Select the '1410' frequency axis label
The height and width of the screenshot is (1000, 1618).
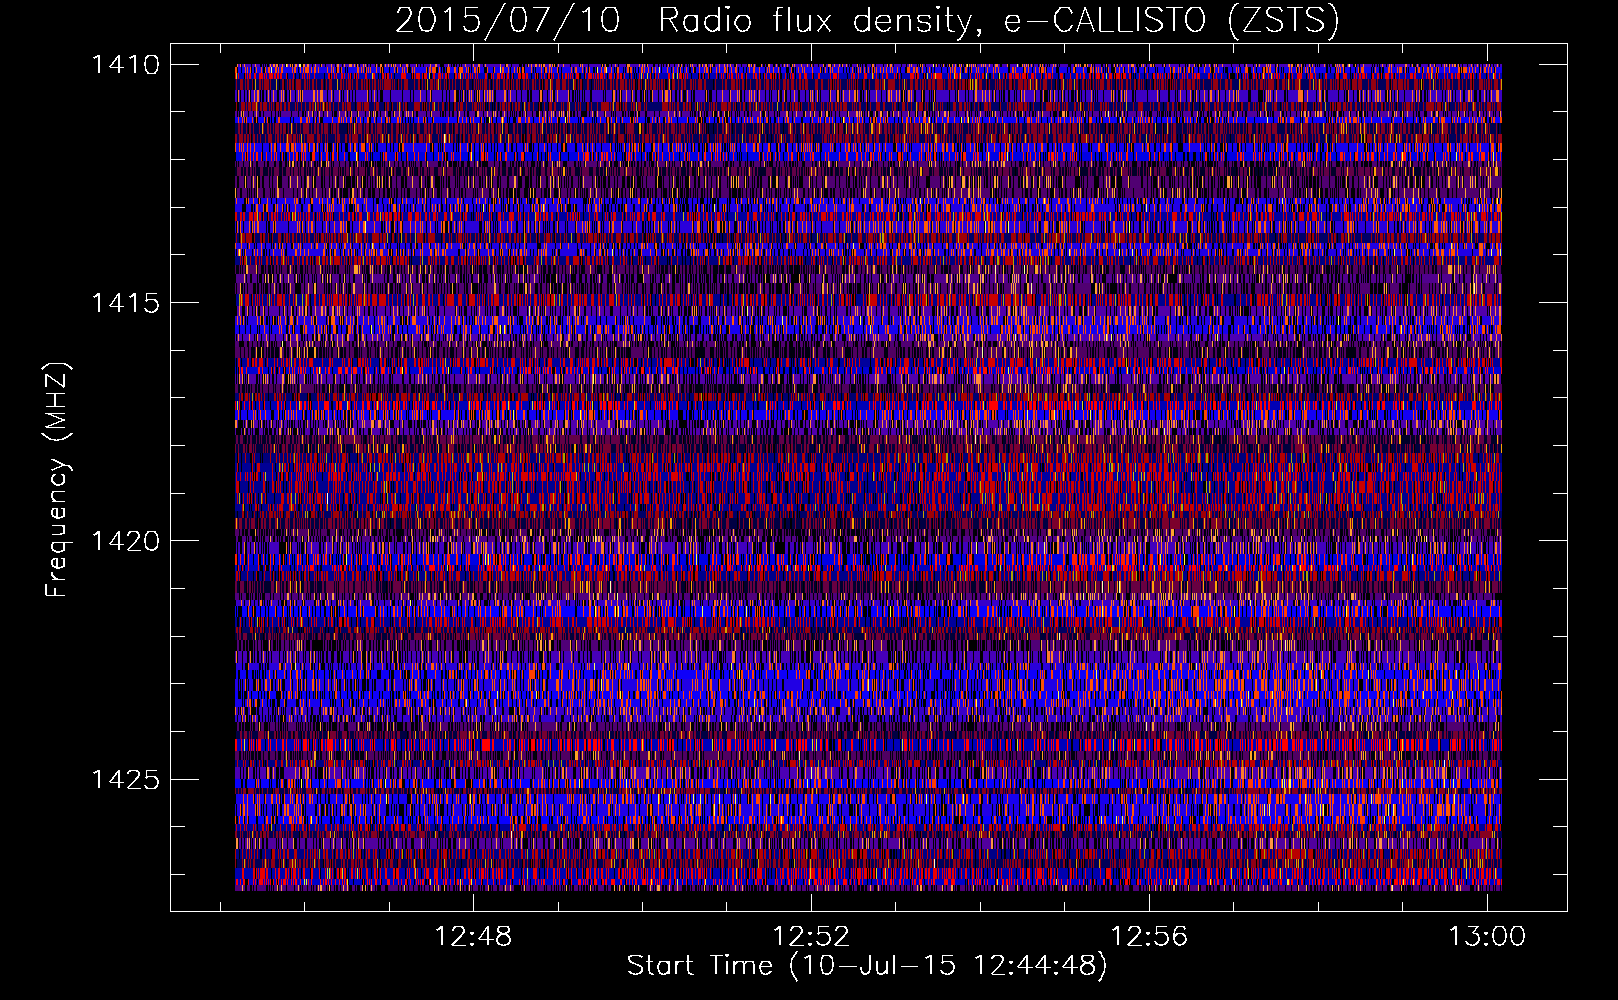click(x=125, y=65)
